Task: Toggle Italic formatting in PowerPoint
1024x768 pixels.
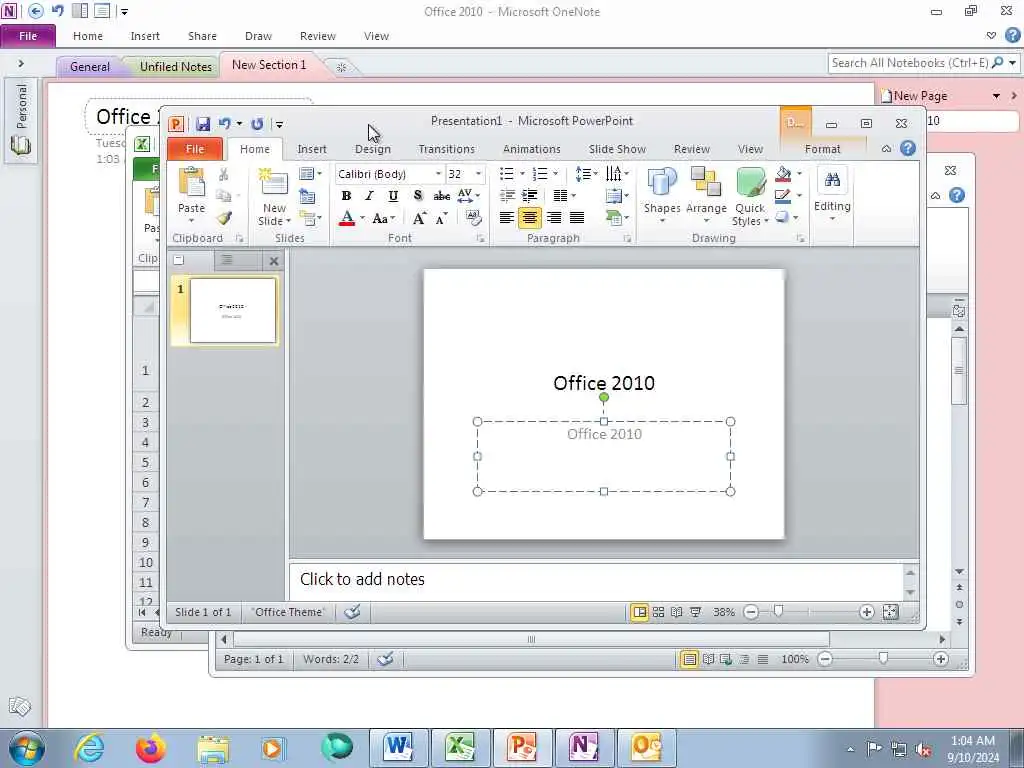Action: click(x=369, y=195)
